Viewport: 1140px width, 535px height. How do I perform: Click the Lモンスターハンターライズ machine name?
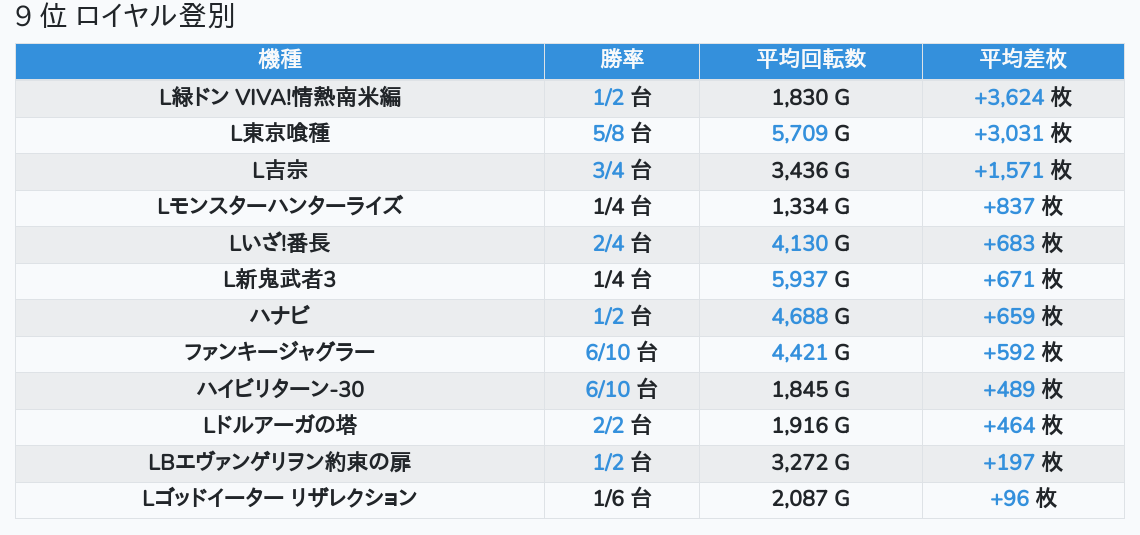pyautogui.click(x=280, y=206)
